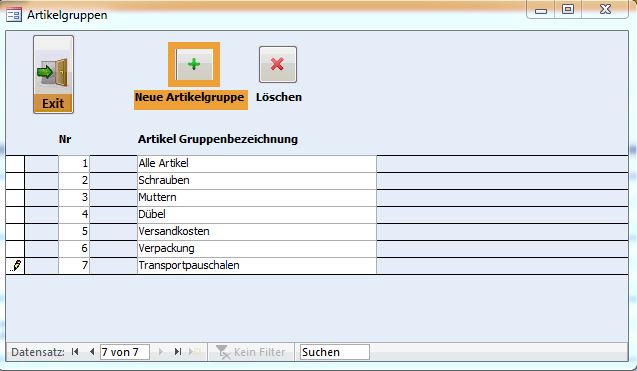Click the Nr field with value 4
This screenshot has width=637, height=371.
pyautogui.click(x=74, y=215)
